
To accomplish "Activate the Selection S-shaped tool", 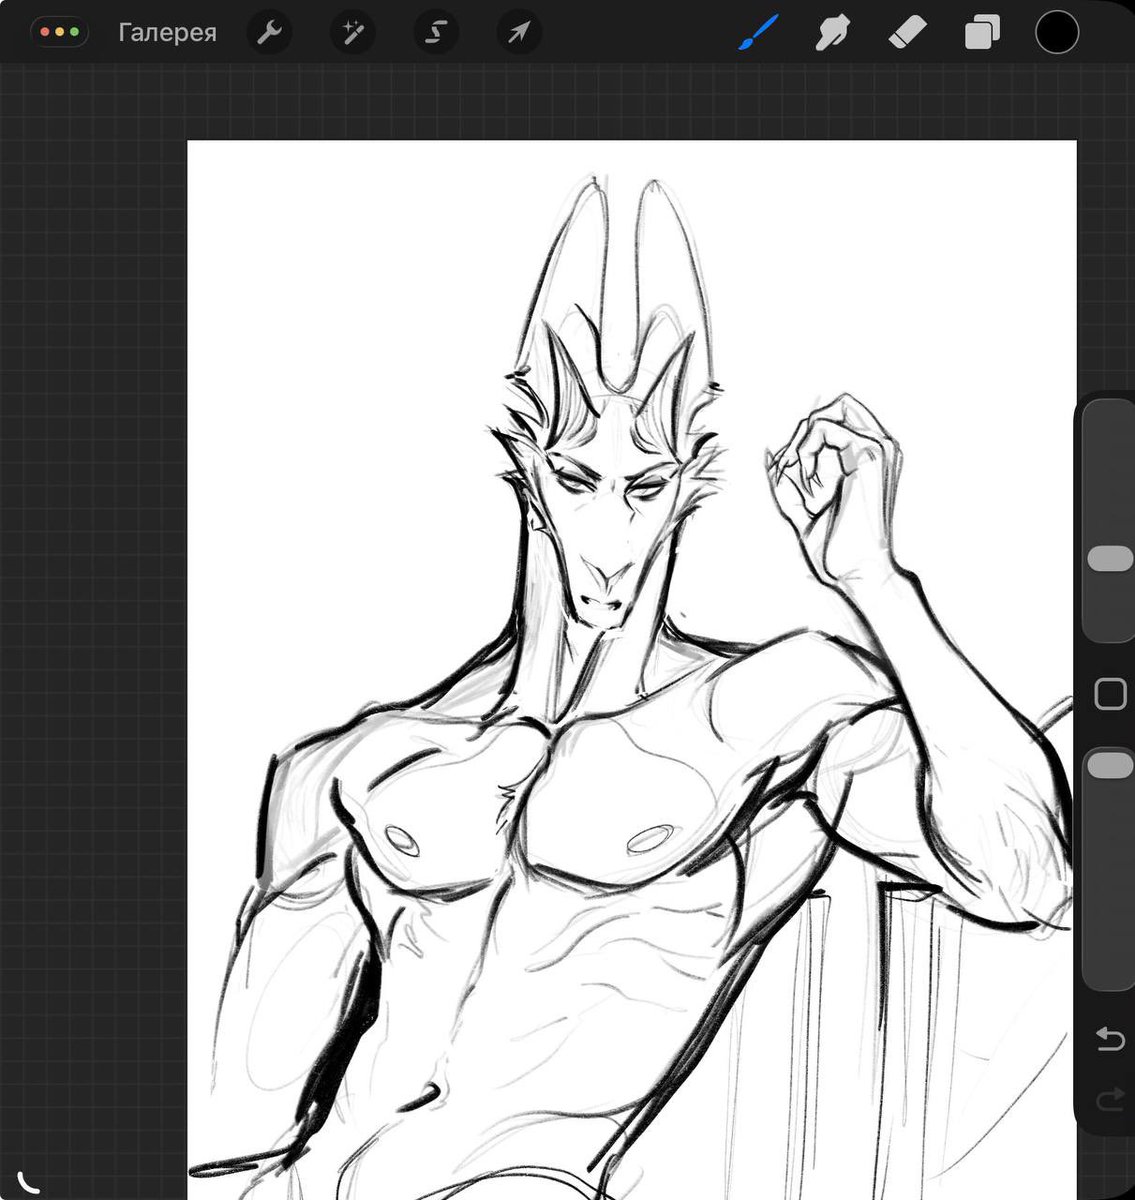I will tap(436, 33).
